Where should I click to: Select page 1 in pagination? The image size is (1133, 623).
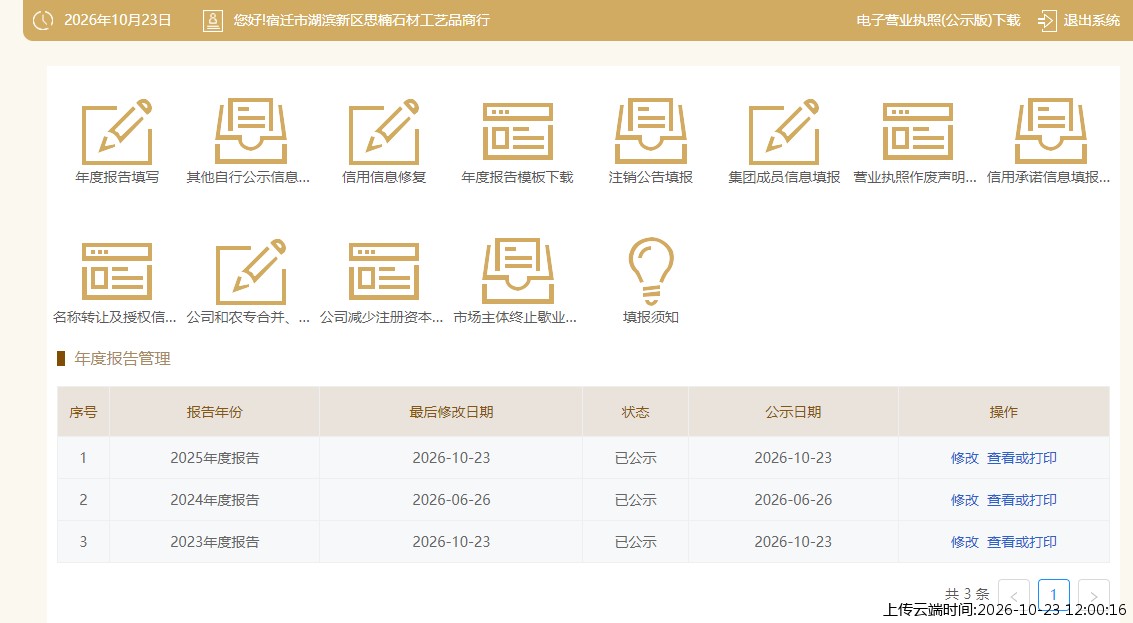(1054, 596)
